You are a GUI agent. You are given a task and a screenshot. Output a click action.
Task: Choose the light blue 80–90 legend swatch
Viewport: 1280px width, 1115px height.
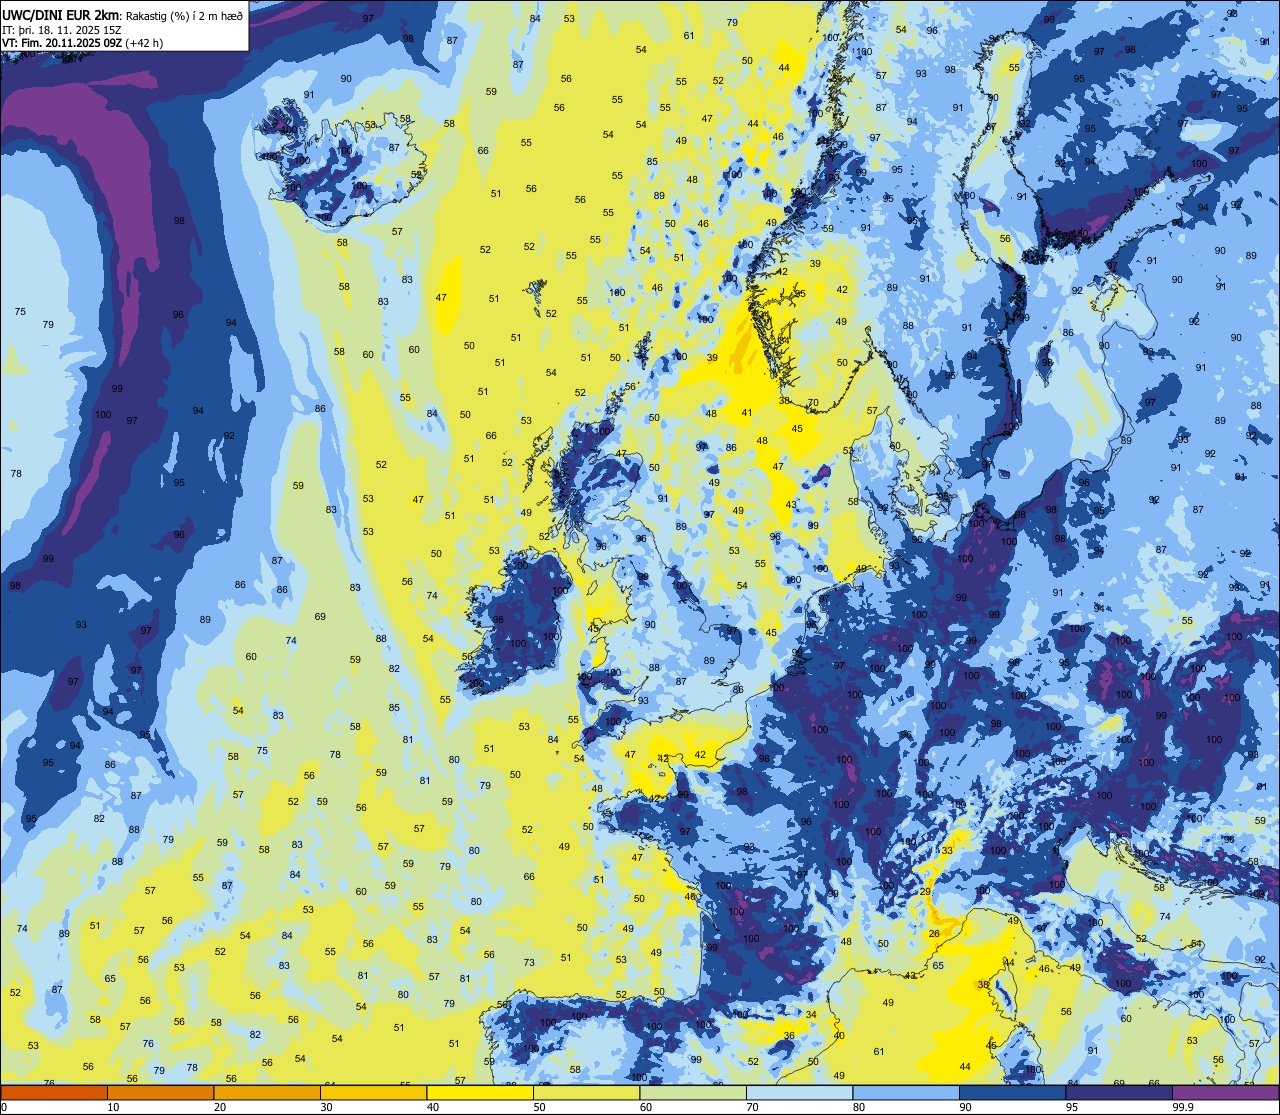coord(906,1092)
